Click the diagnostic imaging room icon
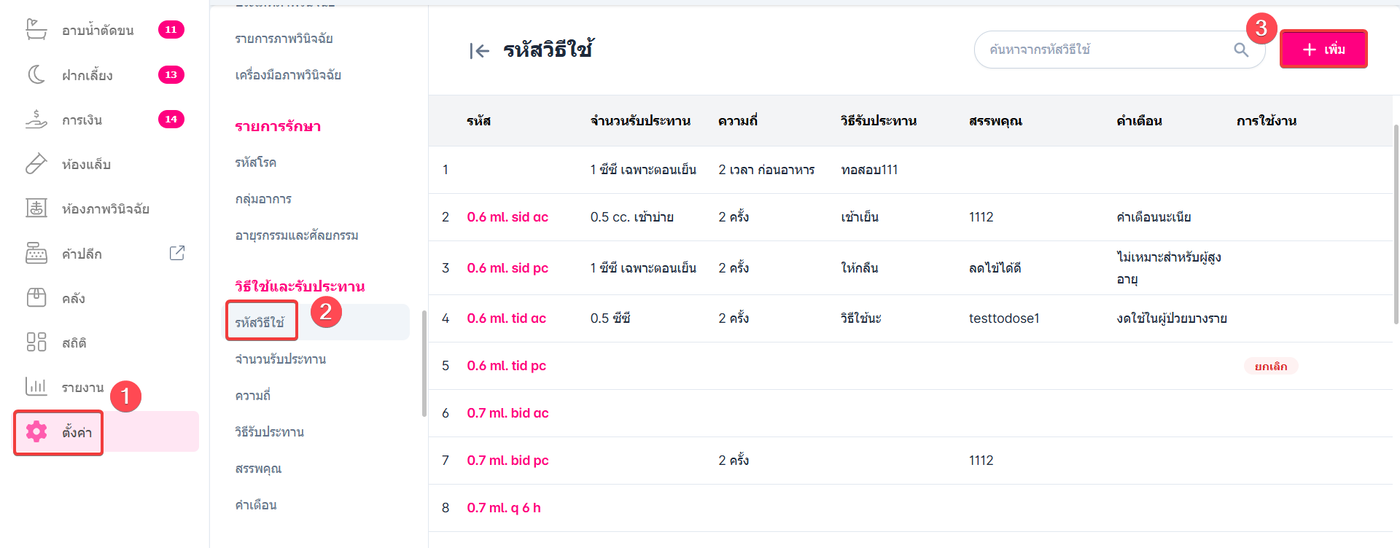This screenshot has width=1400, height=548. [36, 209]
